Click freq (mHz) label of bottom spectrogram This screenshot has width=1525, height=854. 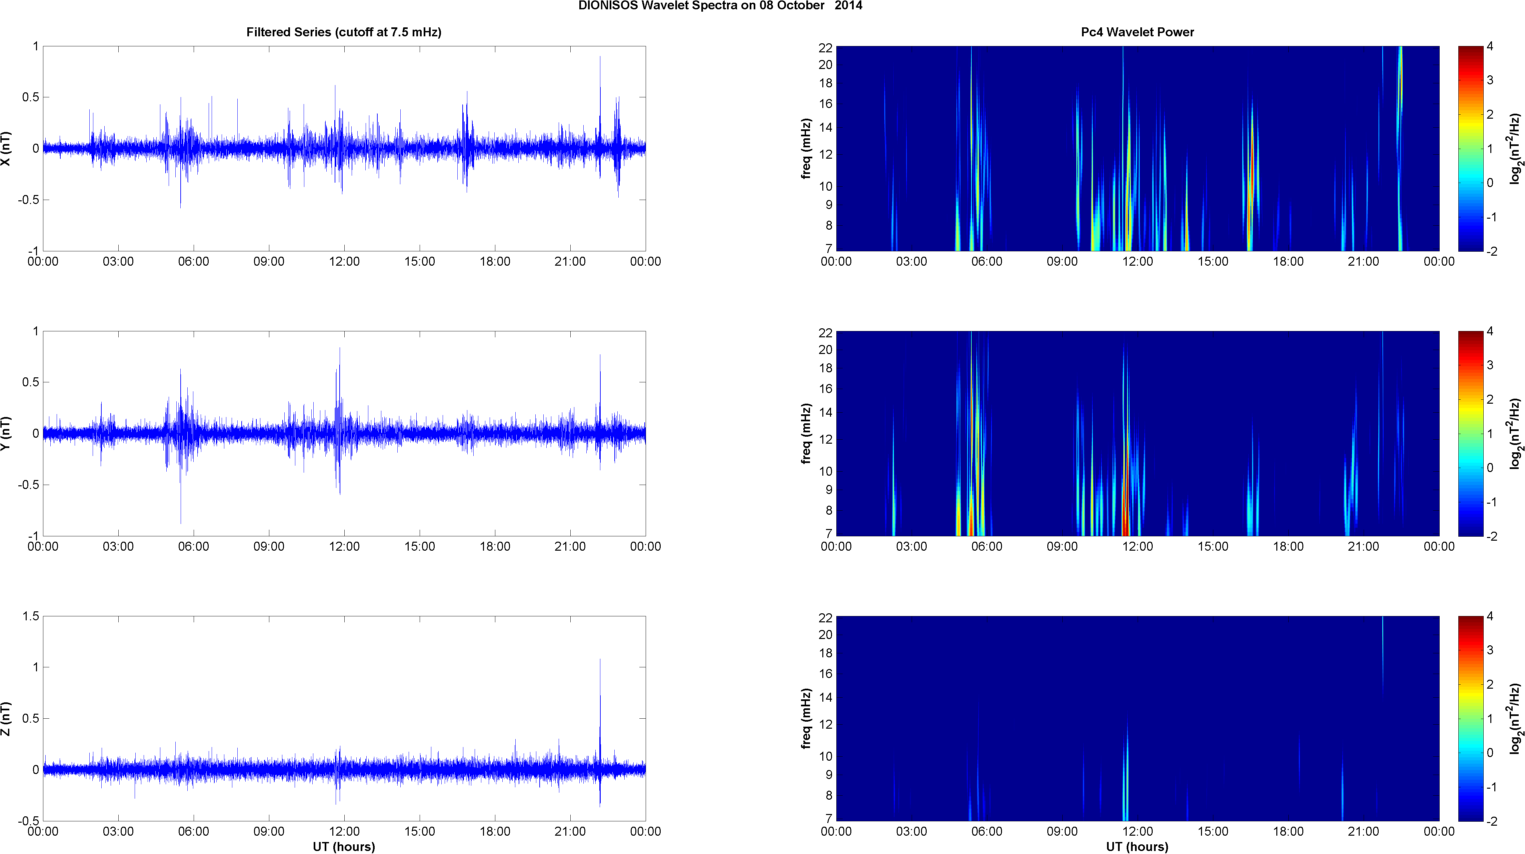tap(806, 718)
